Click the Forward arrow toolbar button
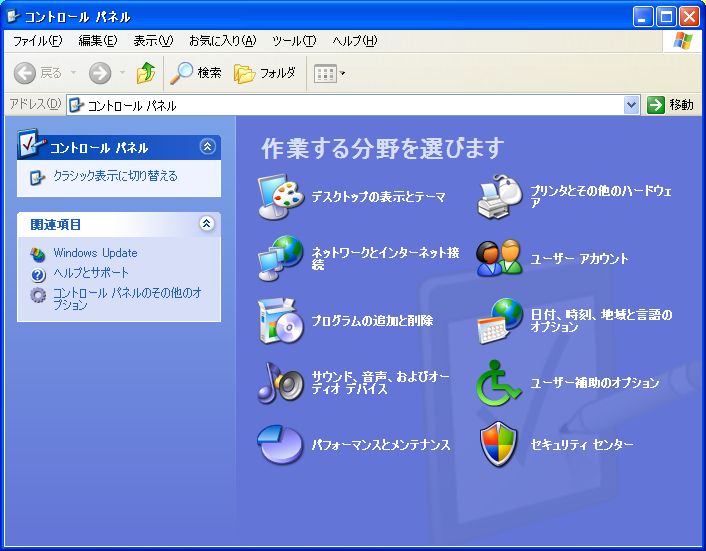 click(100, 73)
